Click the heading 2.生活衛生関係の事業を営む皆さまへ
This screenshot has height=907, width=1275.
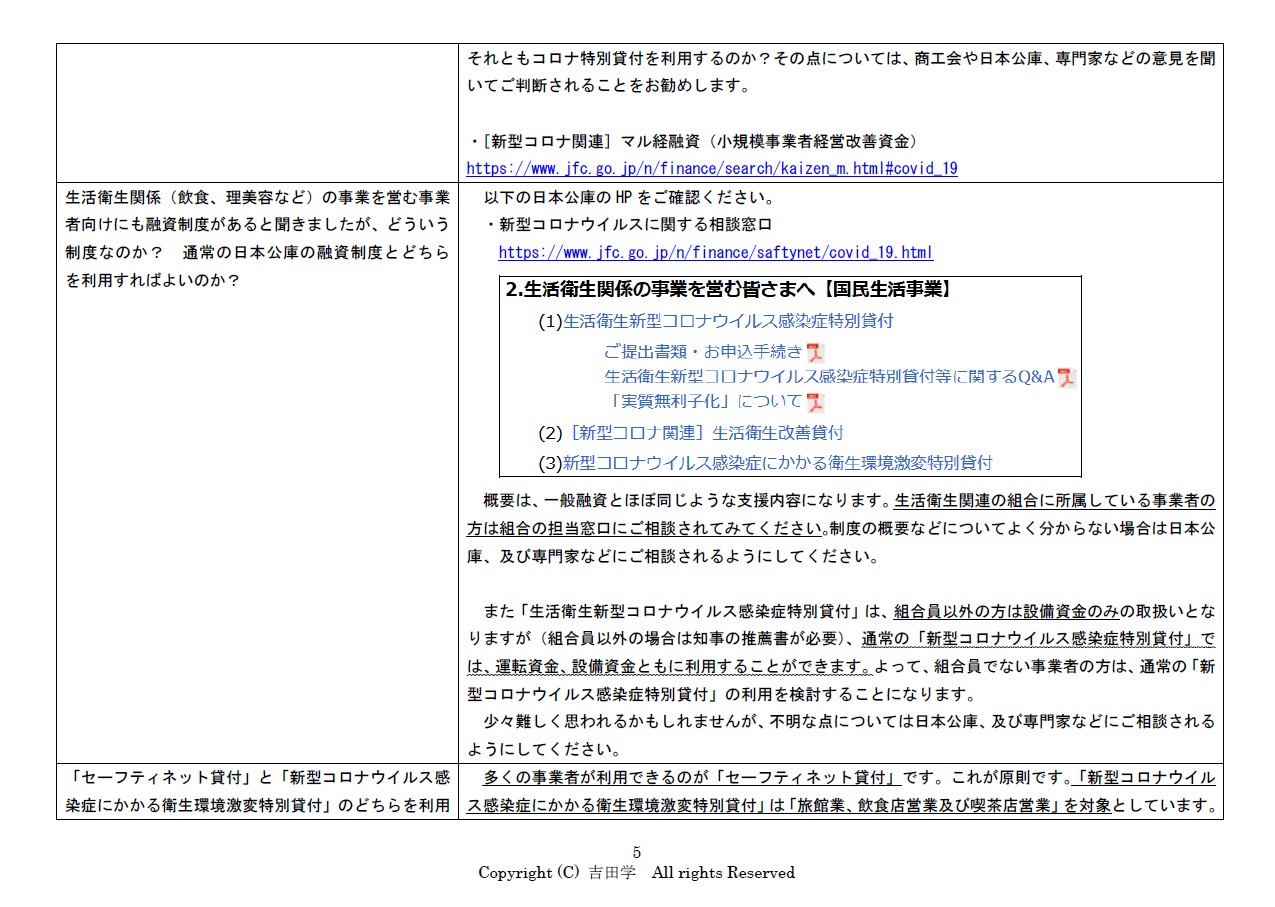pyautogui.click(x=728, y=290)
